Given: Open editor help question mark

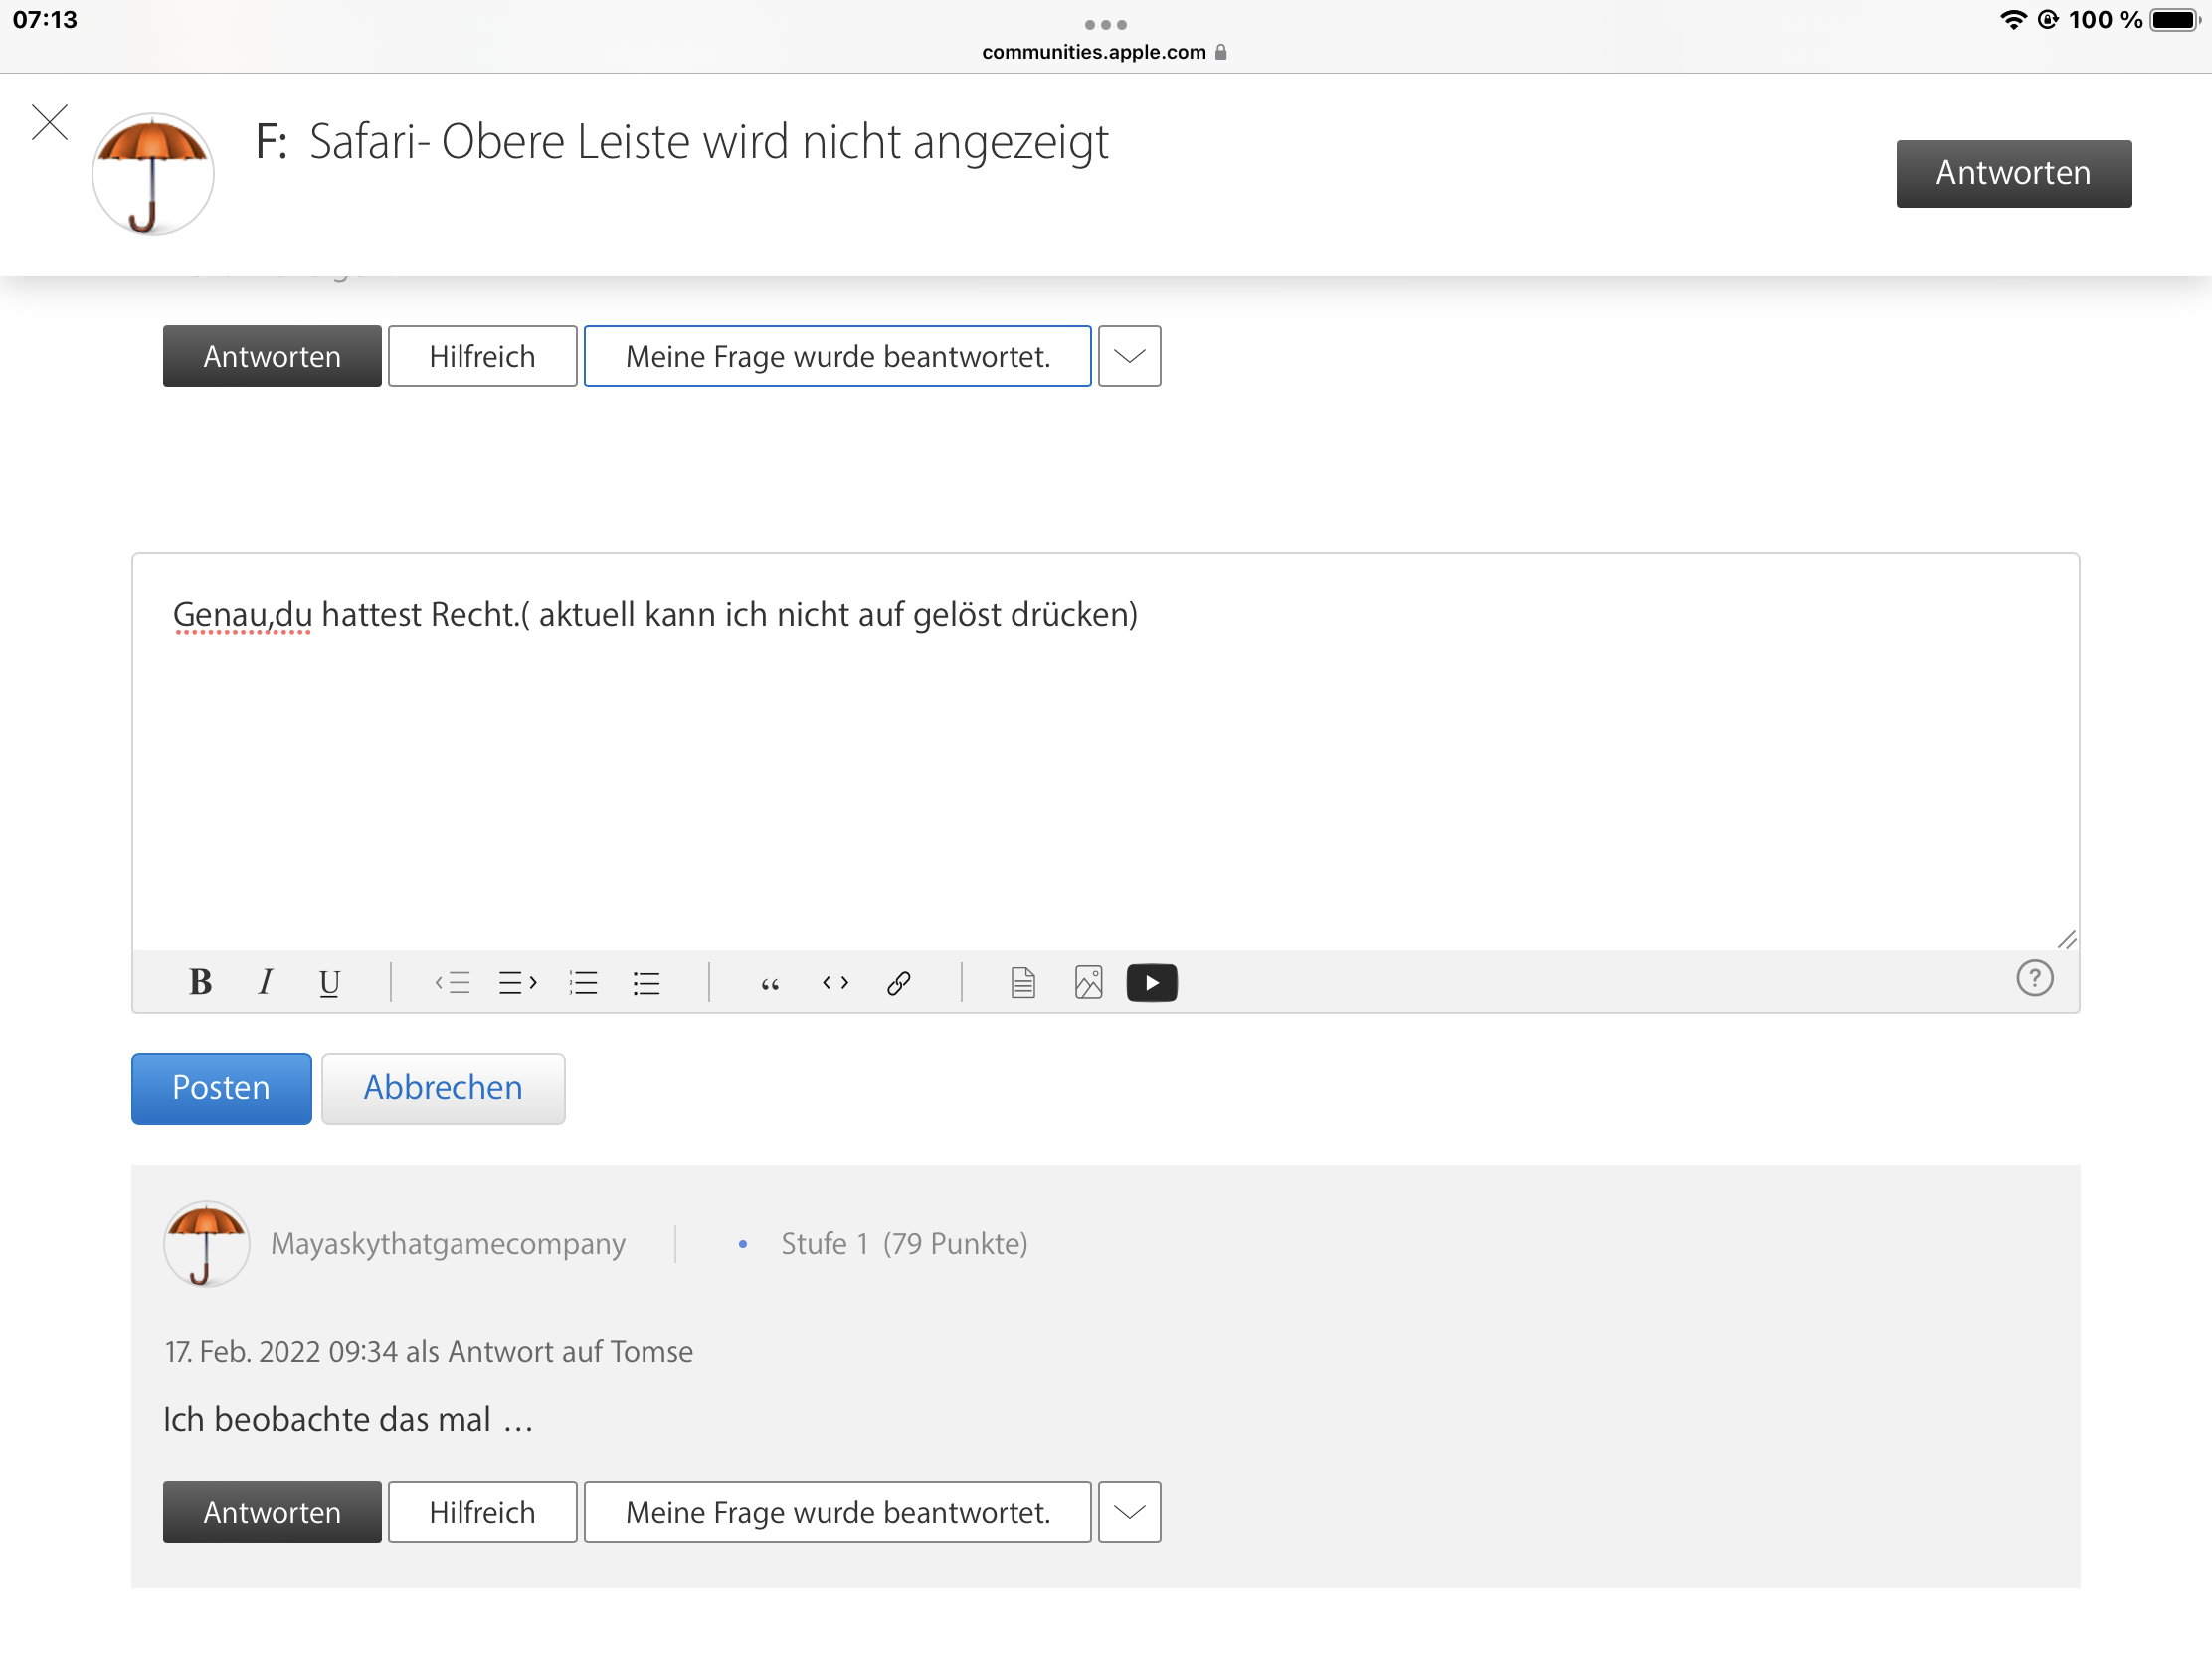Looking at the screenshot, I should click(2034, 977).
